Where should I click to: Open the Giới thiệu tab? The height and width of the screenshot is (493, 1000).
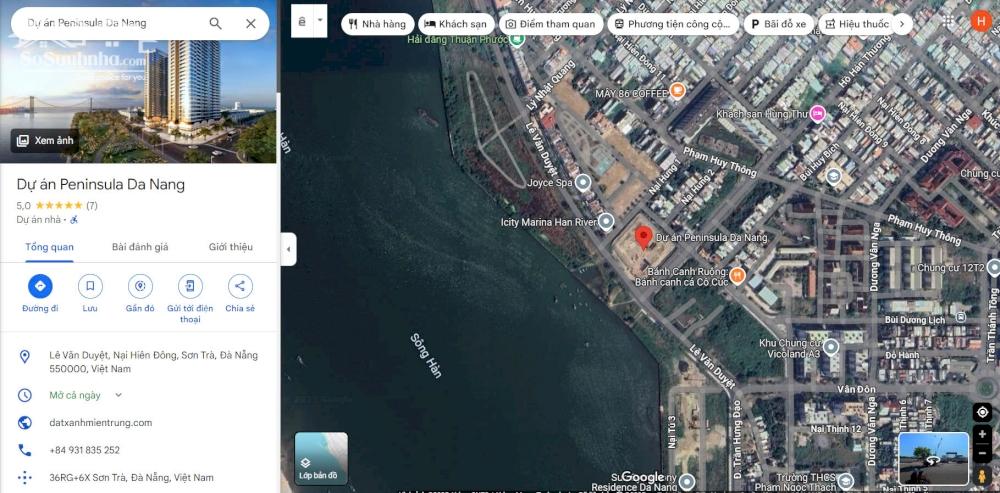pyautogui.click(x=231, y=247)
